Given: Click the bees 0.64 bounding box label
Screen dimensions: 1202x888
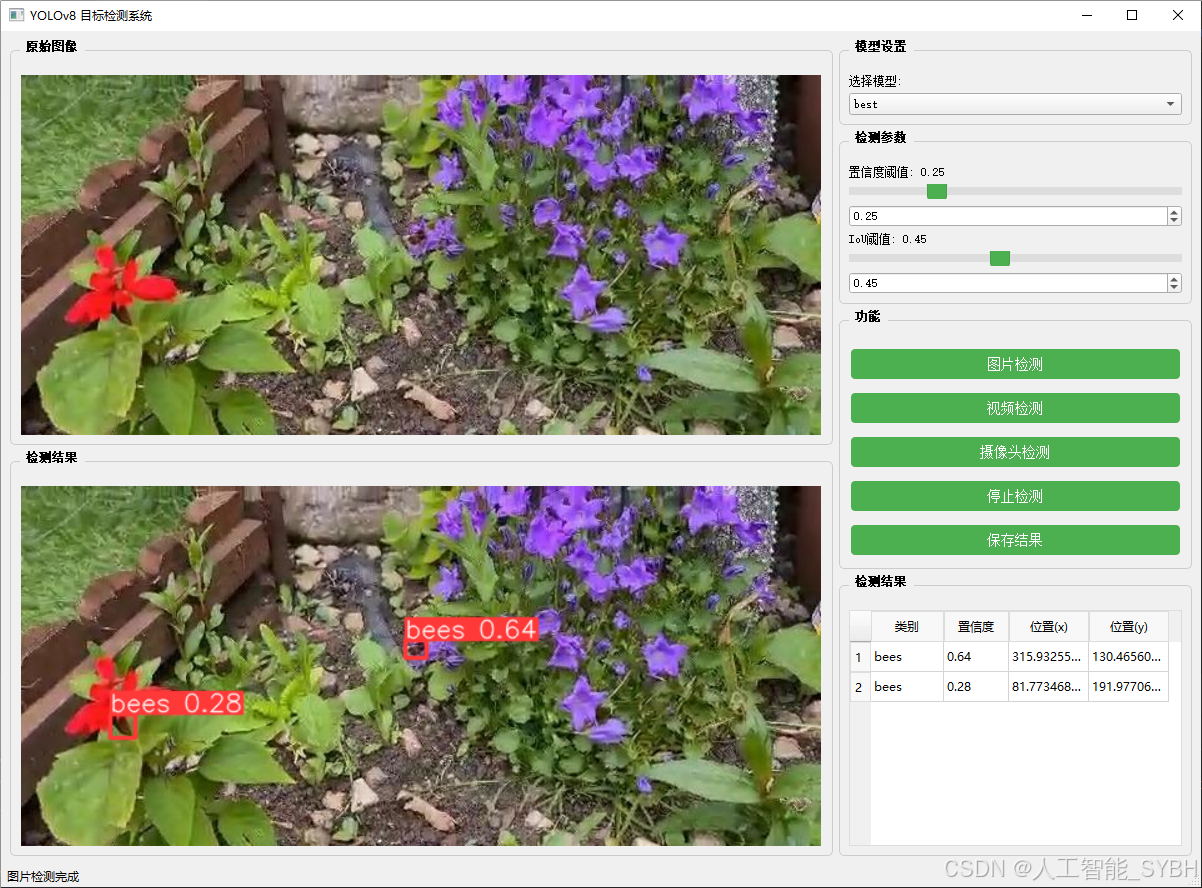Looking at the screenshot, I should [470, 630].
